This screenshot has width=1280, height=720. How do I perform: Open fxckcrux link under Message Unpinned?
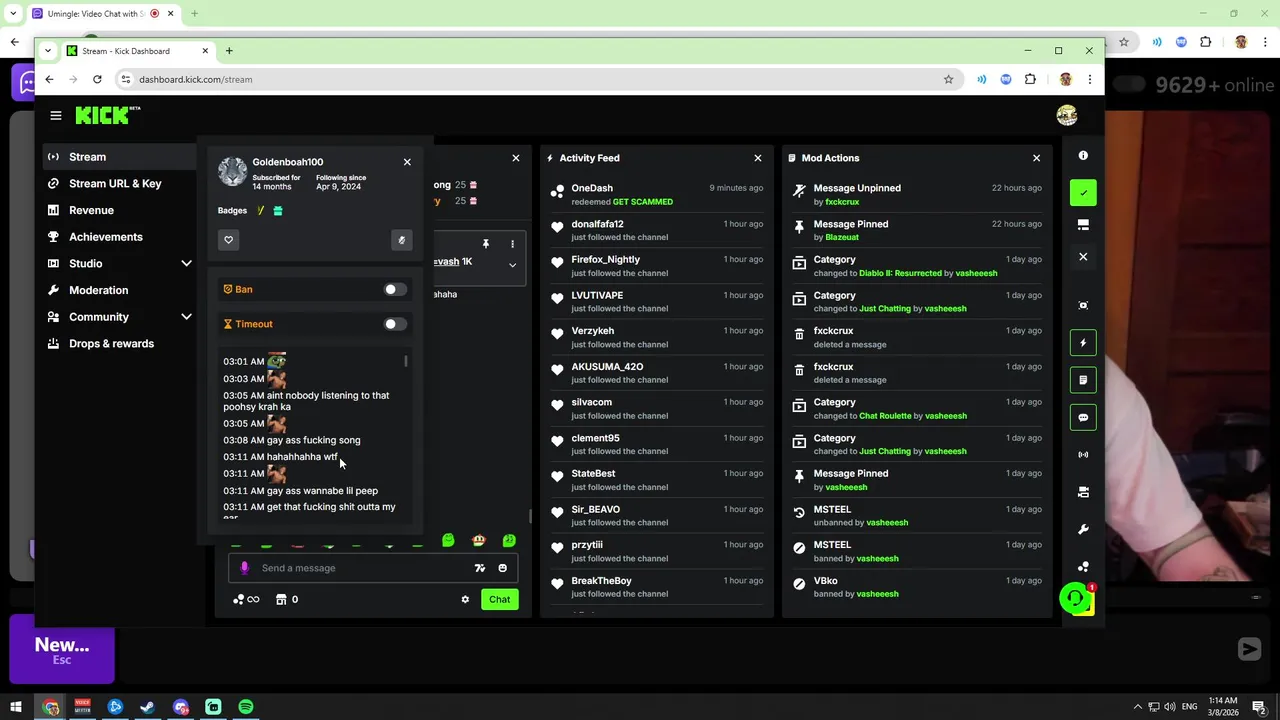842,202
